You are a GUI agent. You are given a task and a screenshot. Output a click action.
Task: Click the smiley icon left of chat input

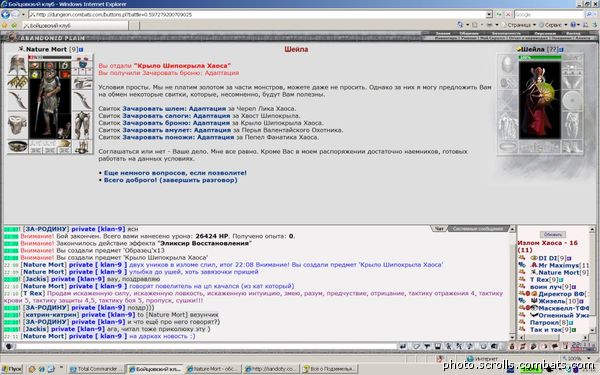pos(8,347)
